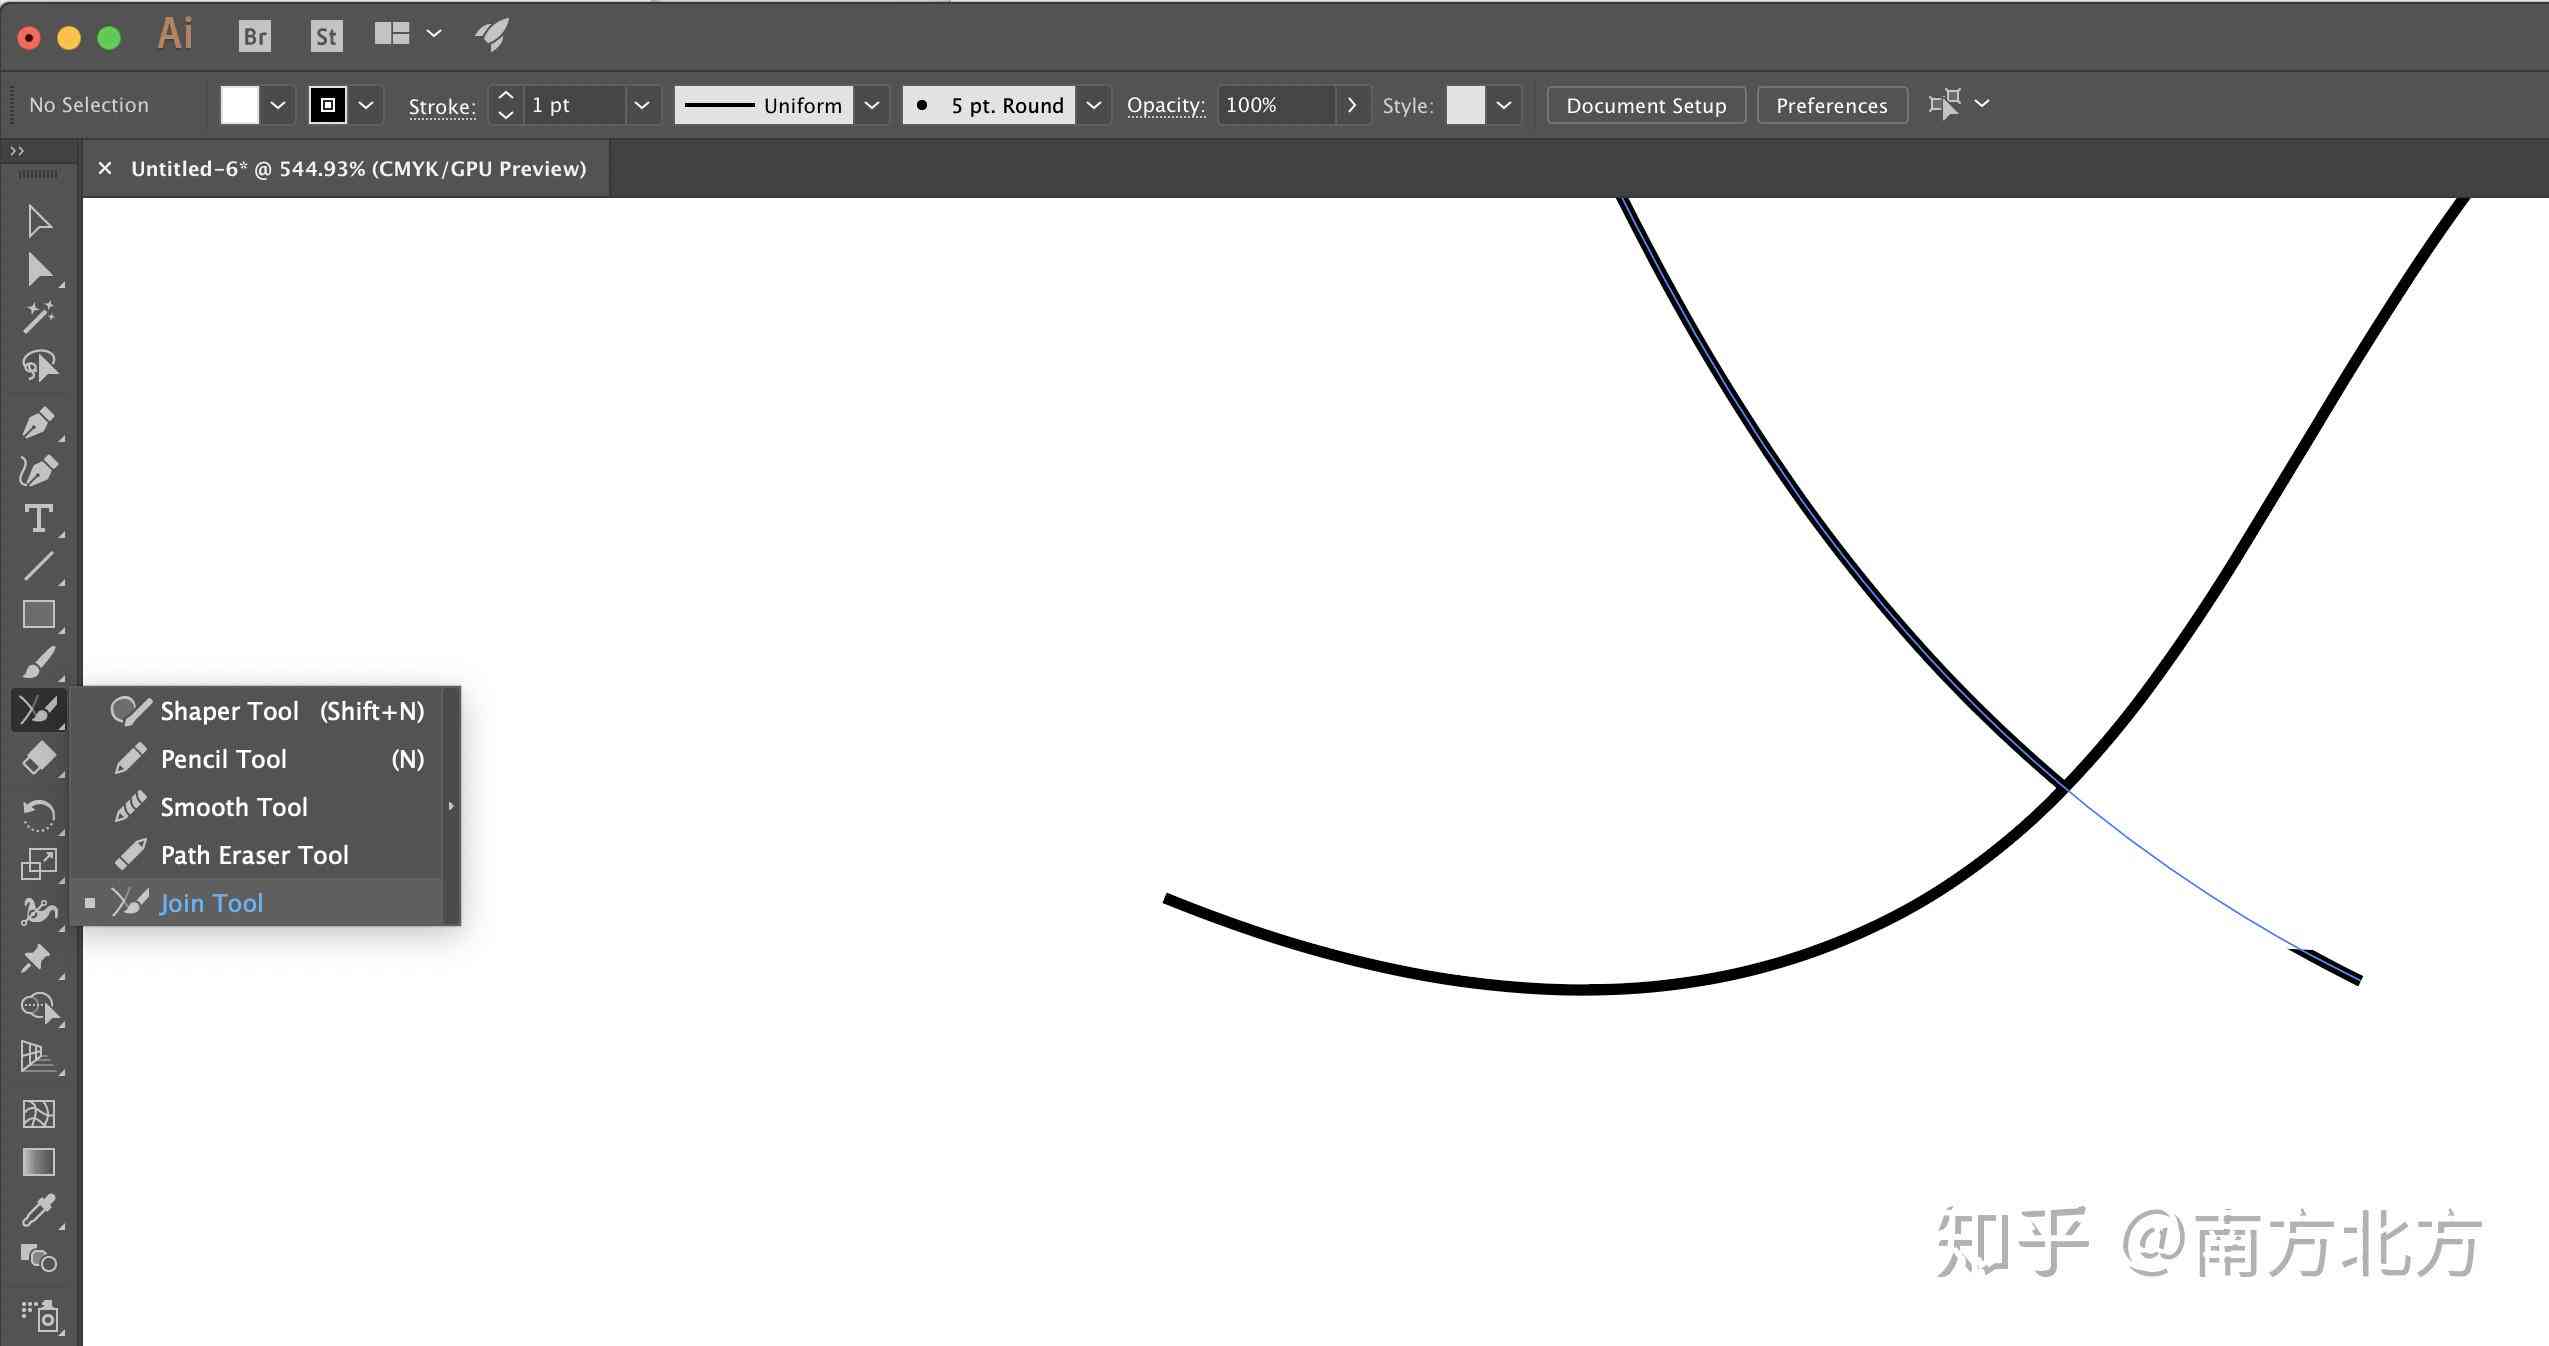Click stroke weight input field
The width and height of the screenshot is (2549, 1346).
click(573, 105)
